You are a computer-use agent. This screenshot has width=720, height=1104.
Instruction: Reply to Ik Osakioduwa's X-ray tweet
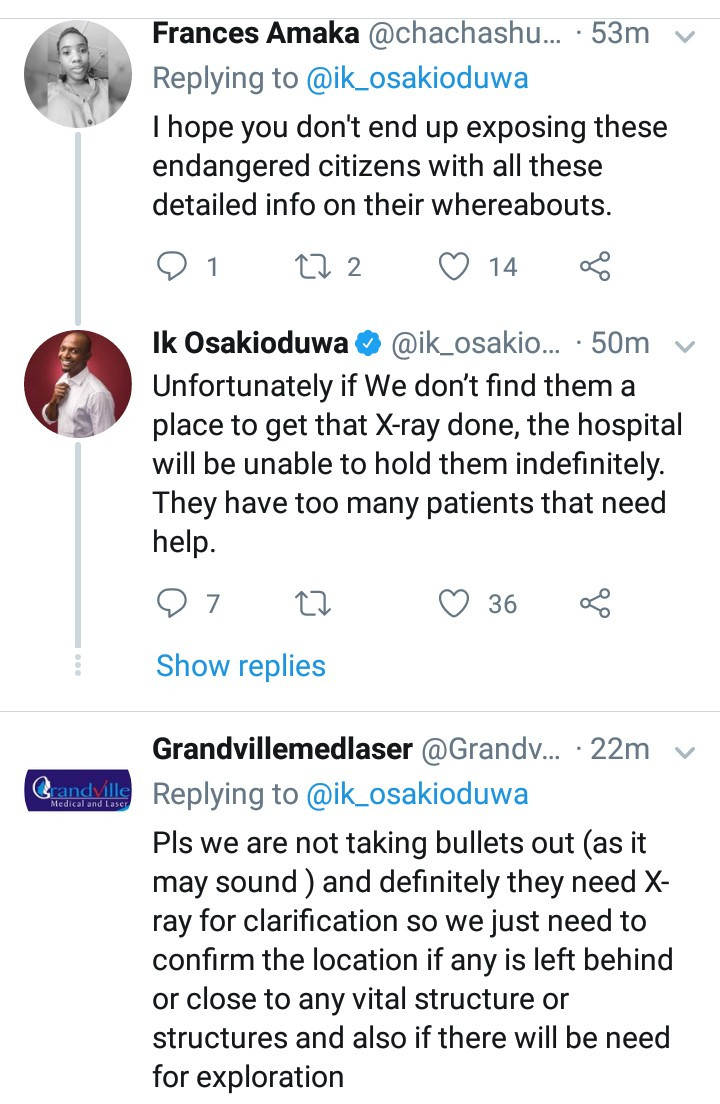175,604
